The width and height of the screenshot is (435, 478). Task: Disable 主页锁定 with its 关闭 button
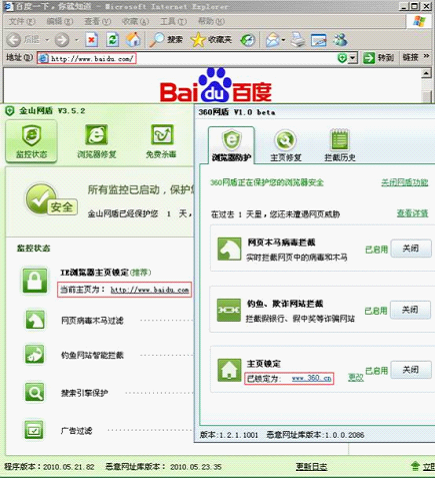pyautogui.click(x=411, y=370)
